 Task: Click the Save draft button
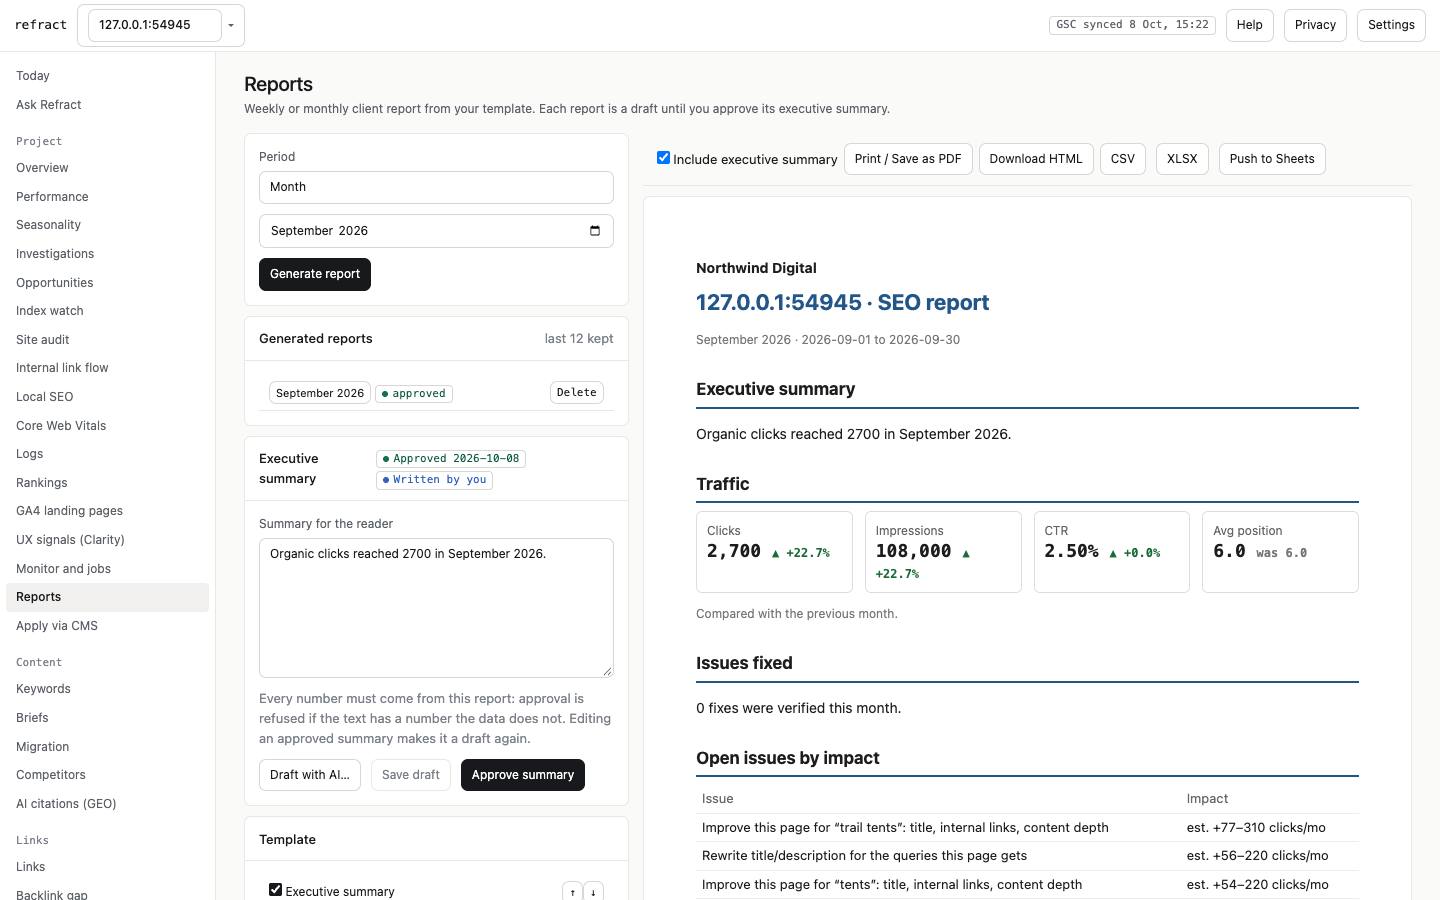[410, 775]
